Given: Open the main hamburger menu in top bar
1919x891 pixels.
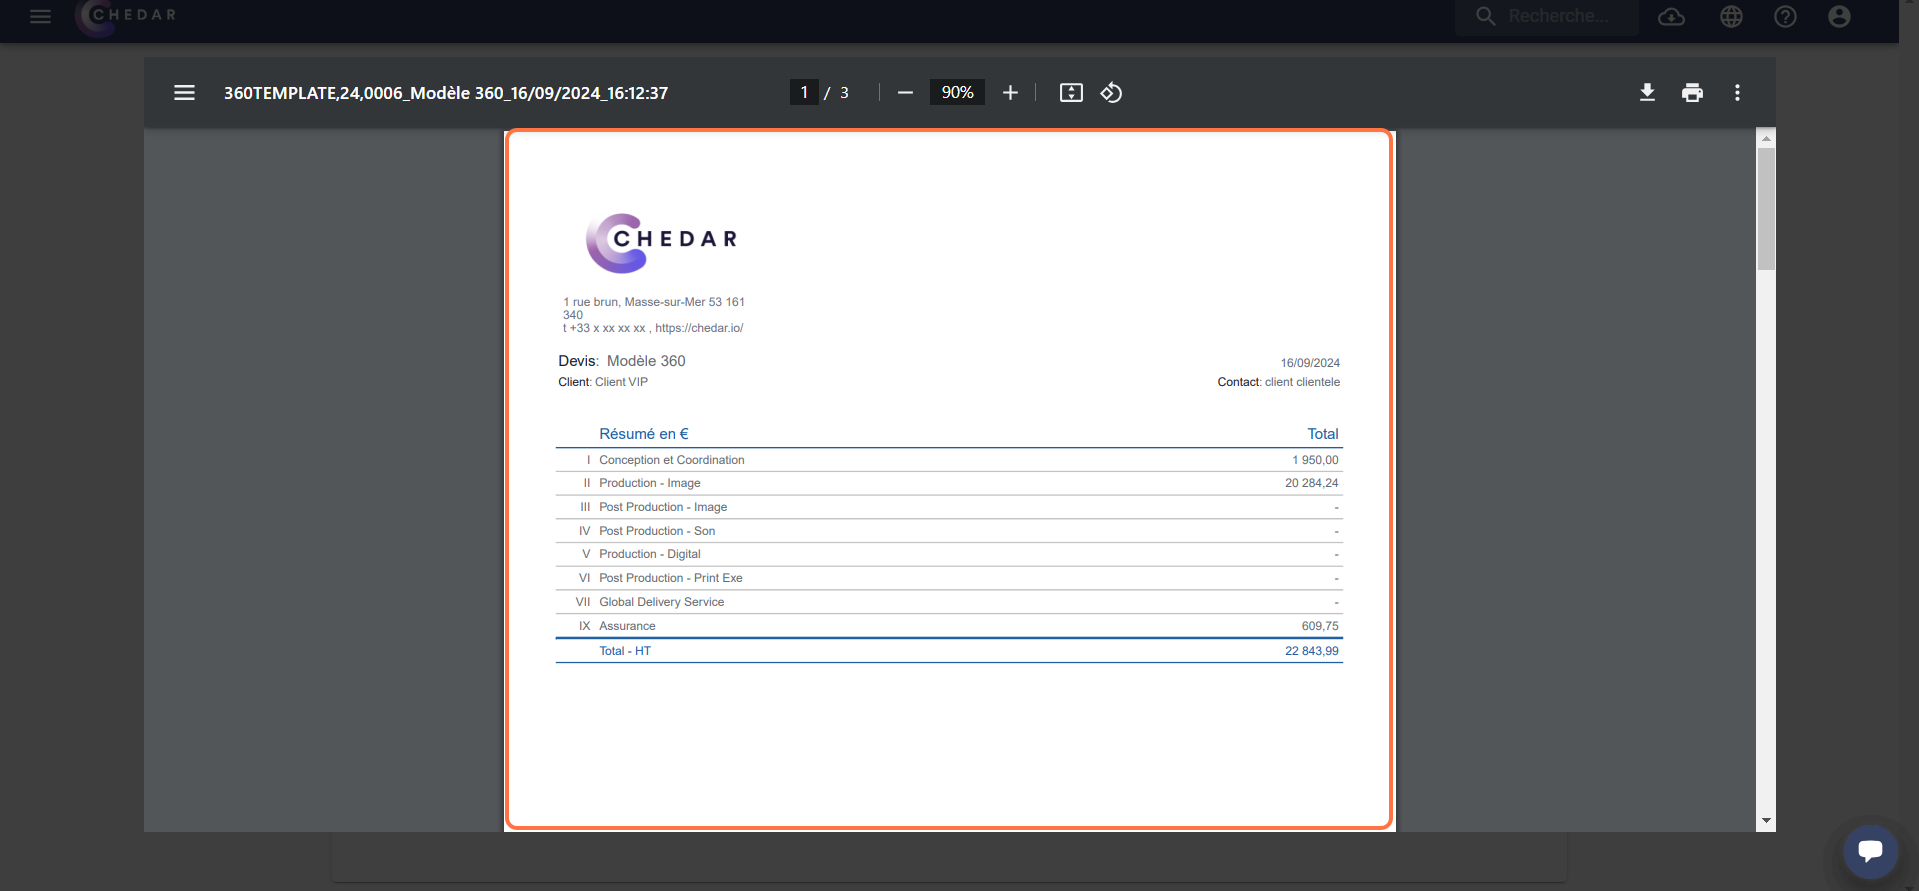Looking at the screenshot, I should (40, 16).
